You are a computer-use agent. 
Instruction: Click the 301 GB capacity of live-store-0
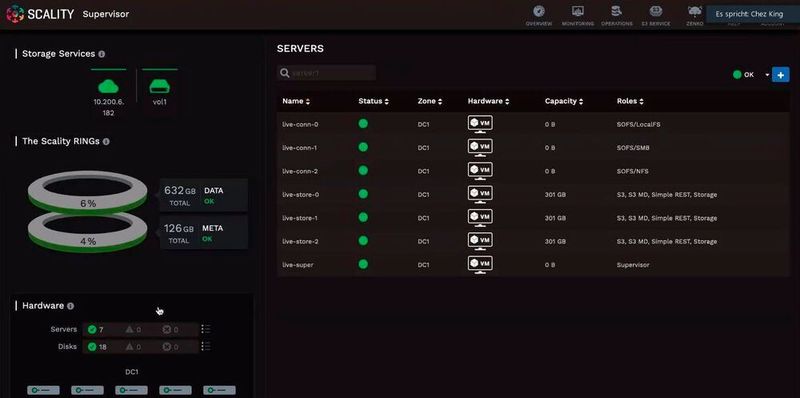555,195
